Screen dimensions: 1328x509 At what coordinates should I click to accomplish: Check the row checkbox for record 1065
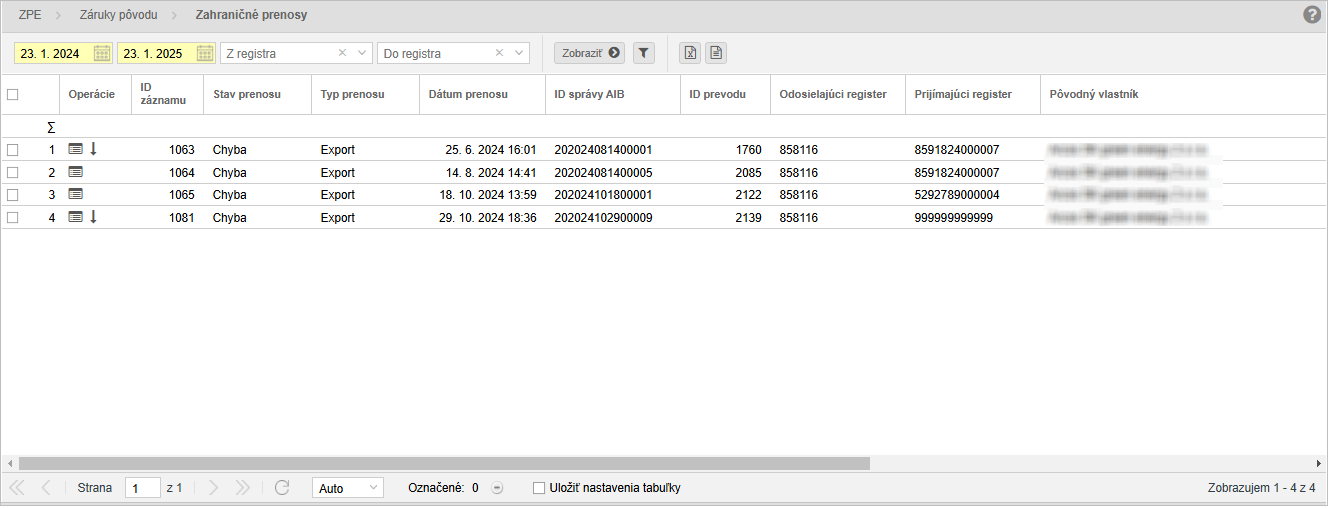[x=13, y=195]
